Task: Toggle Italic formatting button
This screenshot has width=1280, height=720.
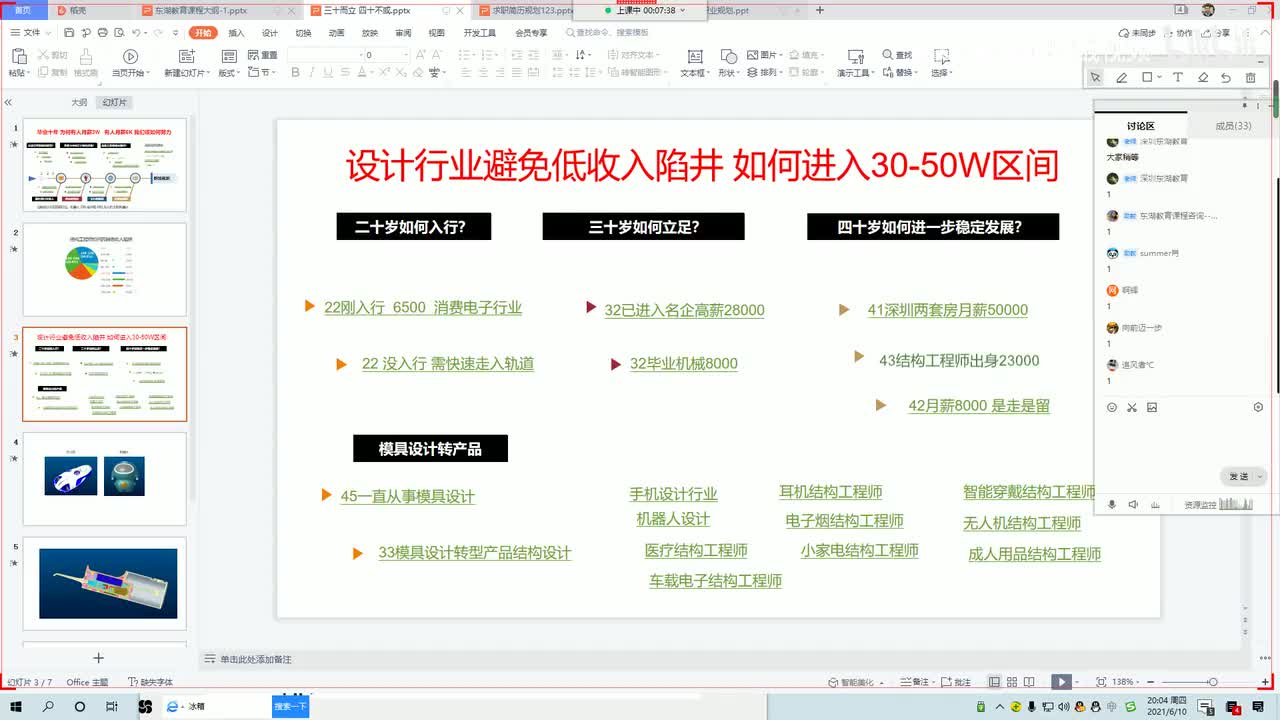Action: pyautogui.click(x=311, y=73)
